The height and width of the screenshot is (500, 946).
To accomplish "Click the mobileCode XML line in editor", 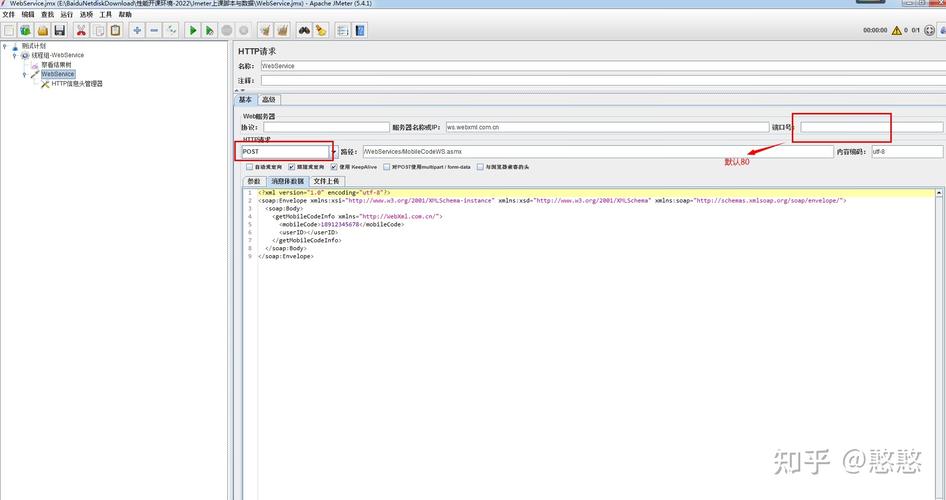I will 341,224.
